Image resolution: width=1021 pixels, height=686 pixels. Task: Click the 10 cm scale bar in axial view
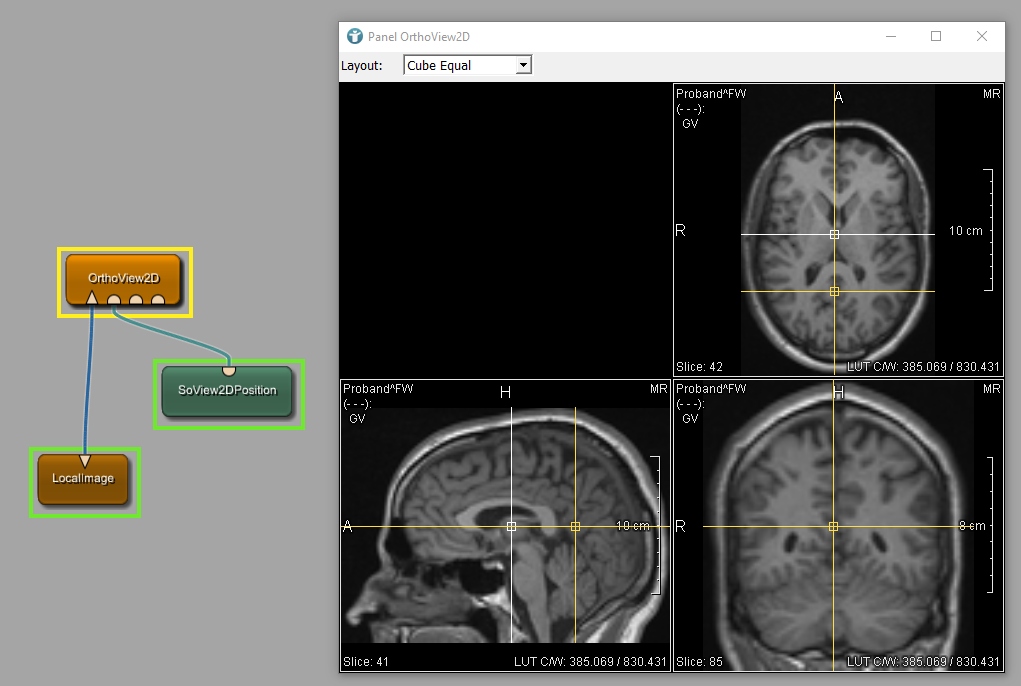(x=989, y=230)
